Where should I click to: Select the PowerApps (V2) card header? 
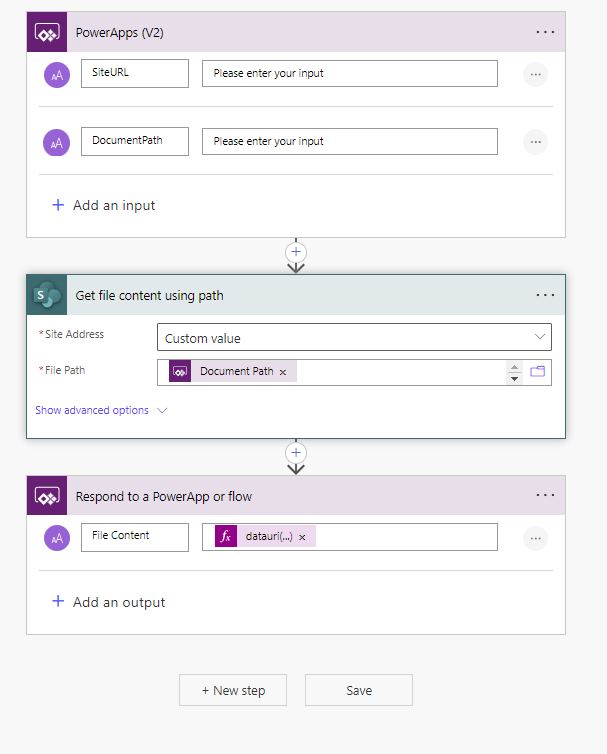(x=296, y=32)
